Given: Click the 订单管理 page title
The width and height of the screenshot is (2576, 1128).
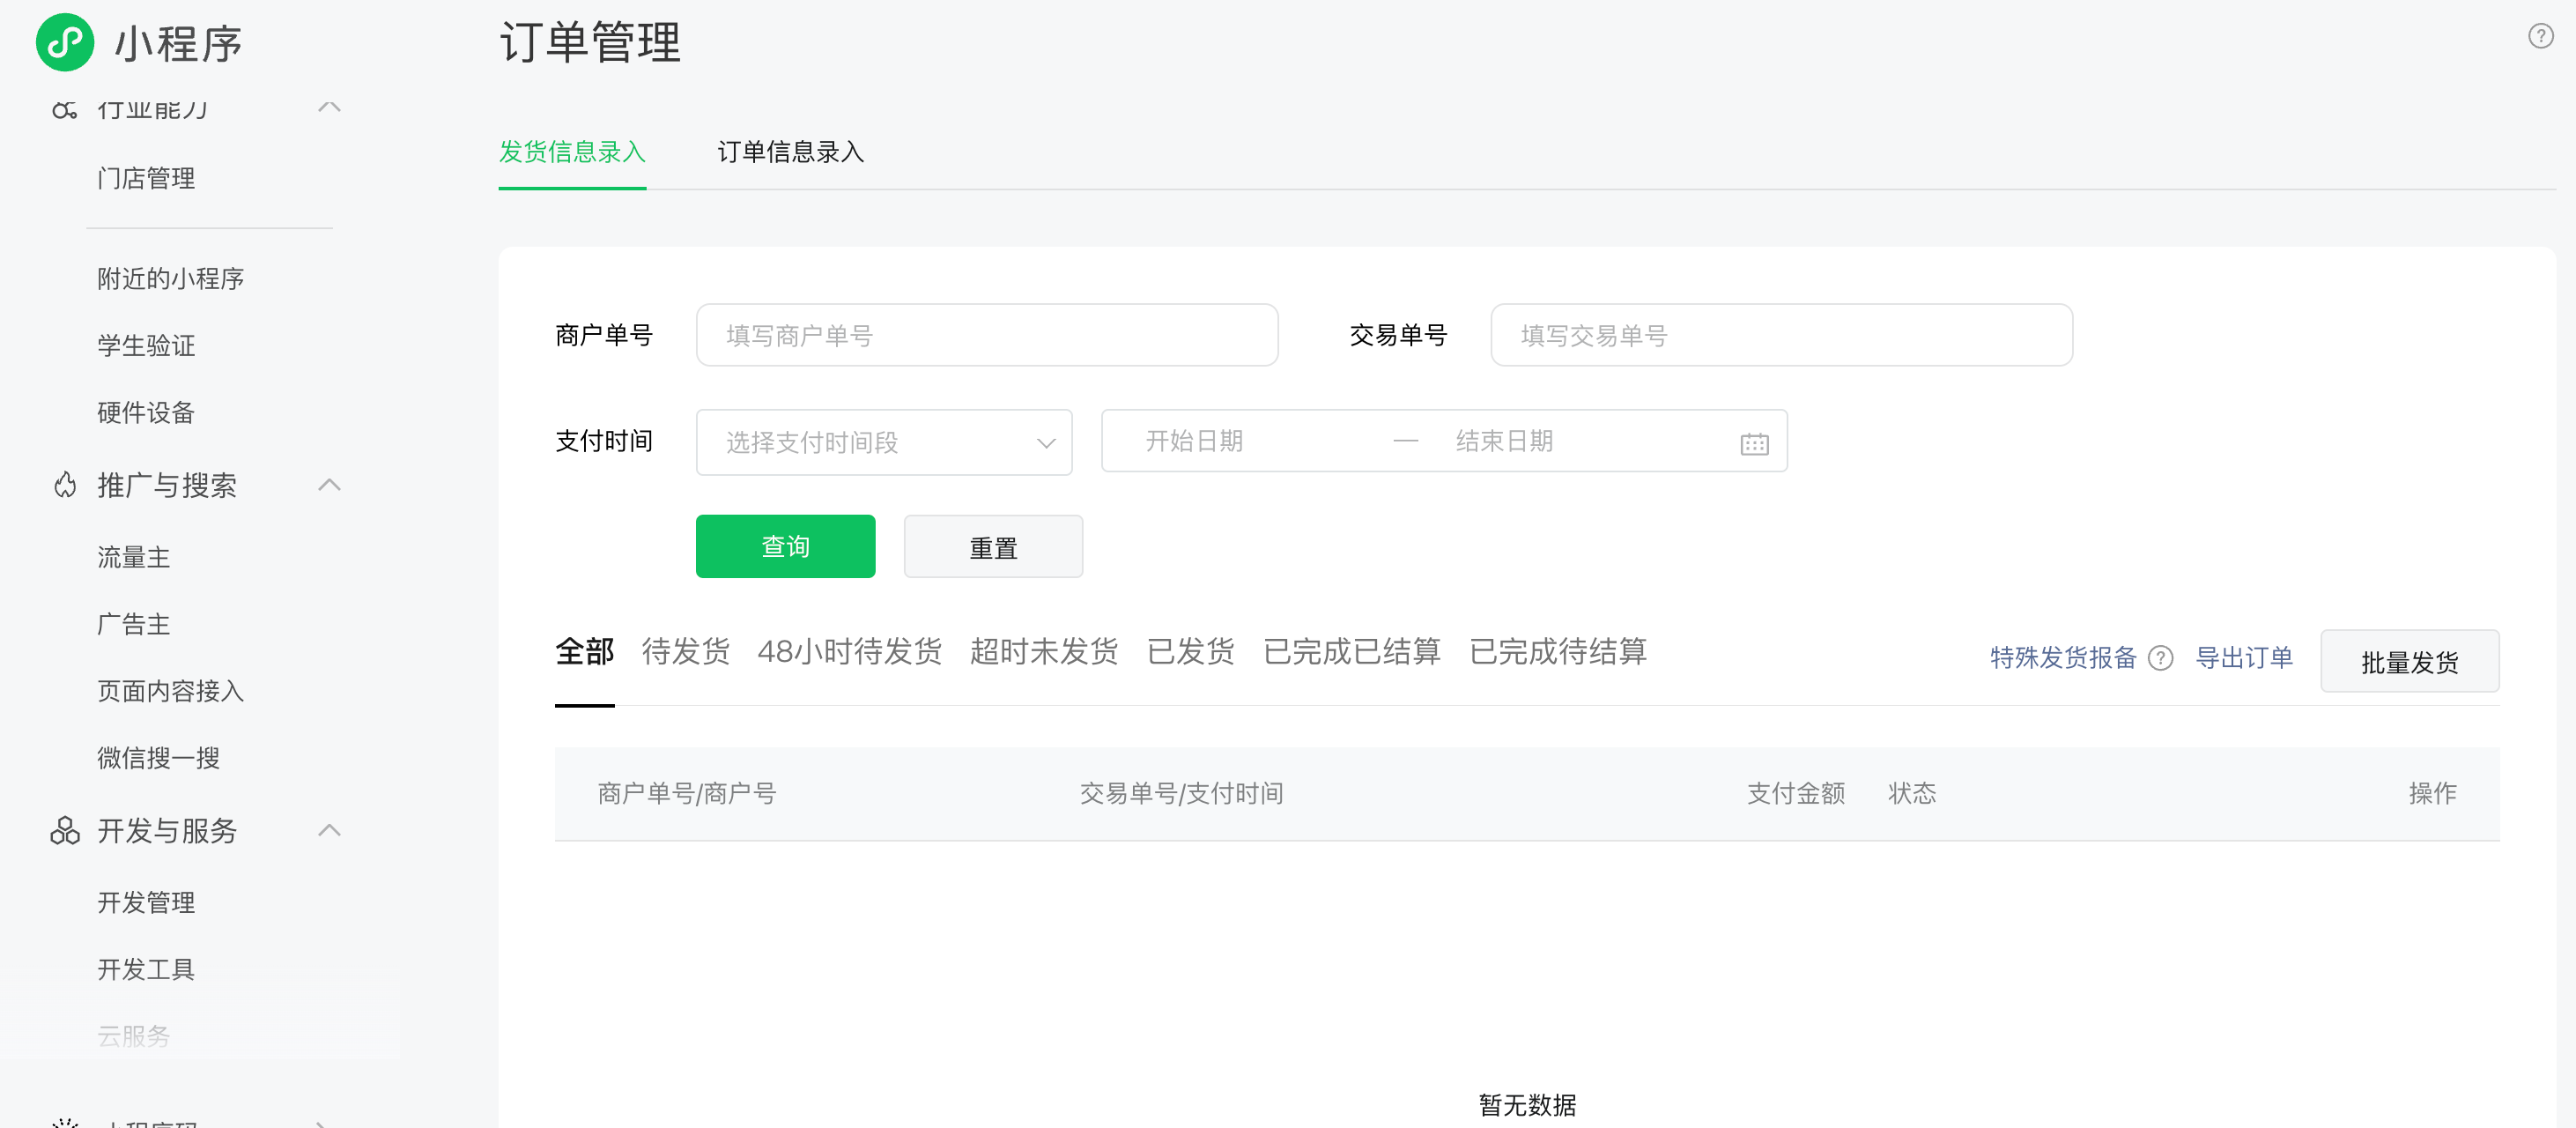Looking at the screenshot, I should click(x=590, y=43).
